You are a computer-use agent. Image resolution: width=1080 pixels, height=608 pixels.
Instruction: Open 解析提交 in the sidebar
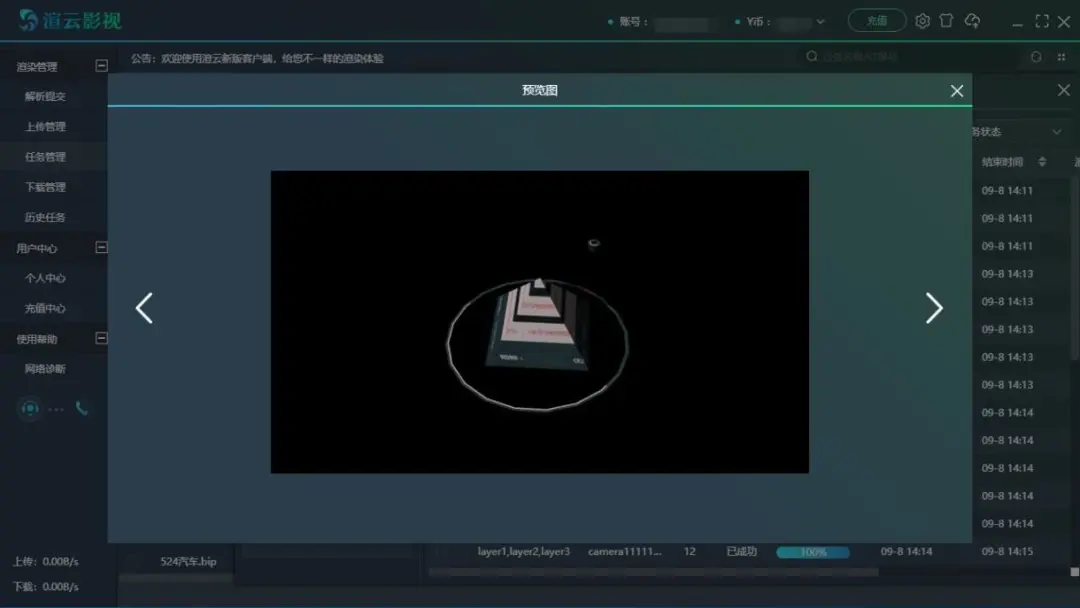click(45, 97)
